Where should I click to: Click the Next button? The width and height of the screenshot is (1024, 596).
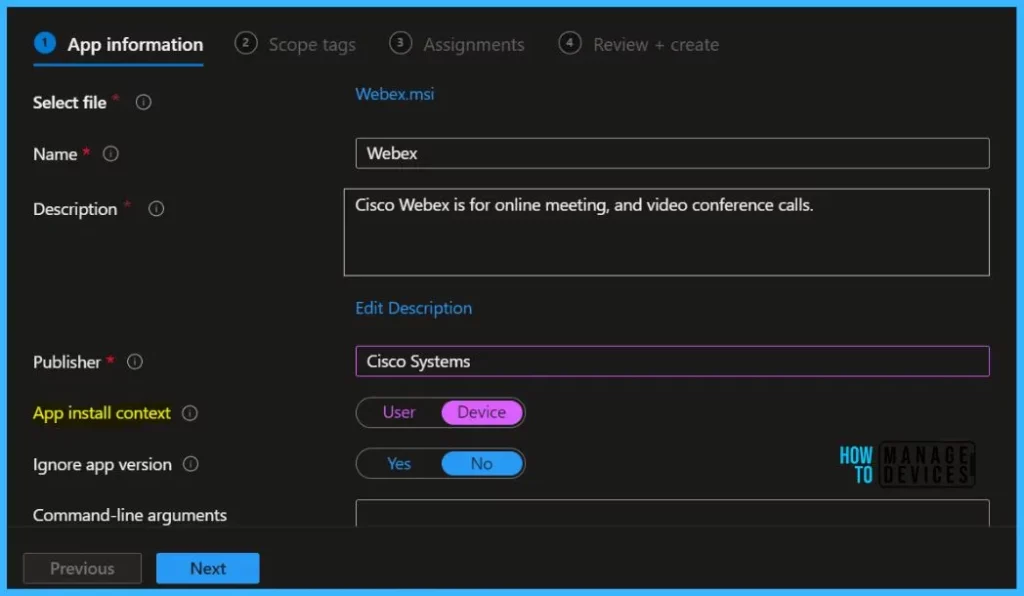pyautogui.click(x=208, y=569)
